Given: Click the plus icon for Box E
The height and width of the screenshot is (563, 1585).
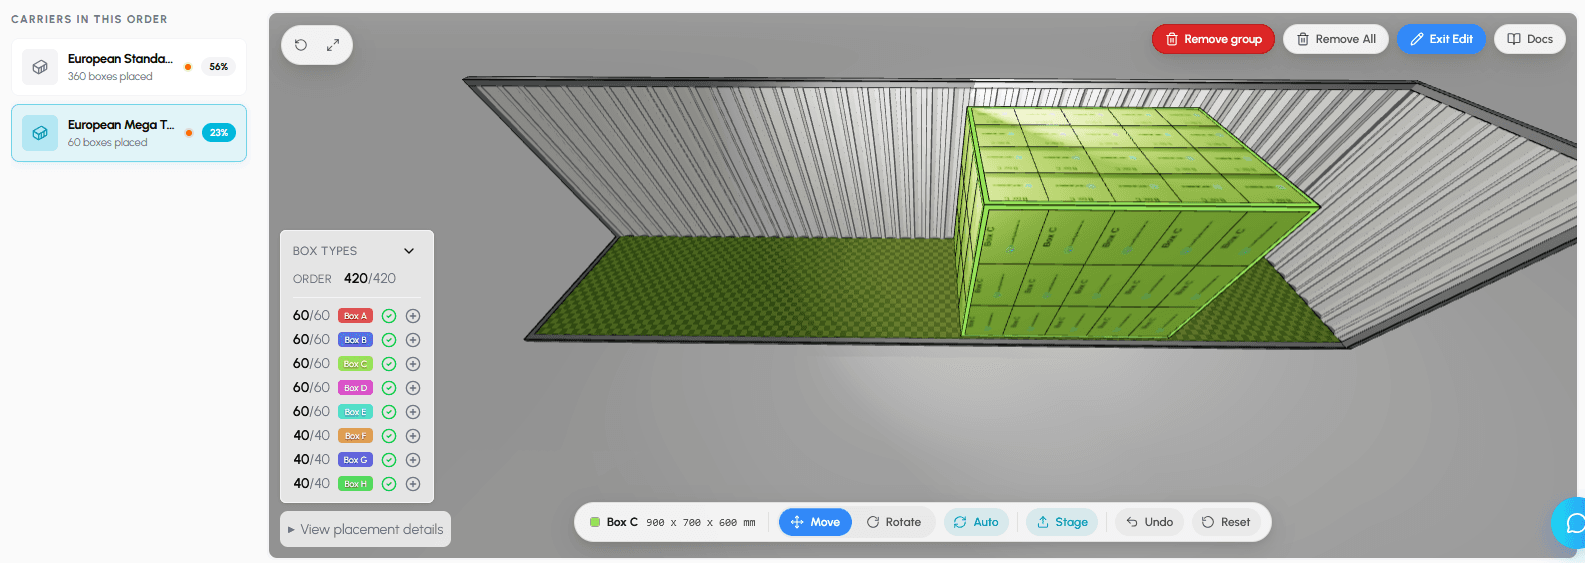Looking at the screenshot, I should click(x=413, y=412).
